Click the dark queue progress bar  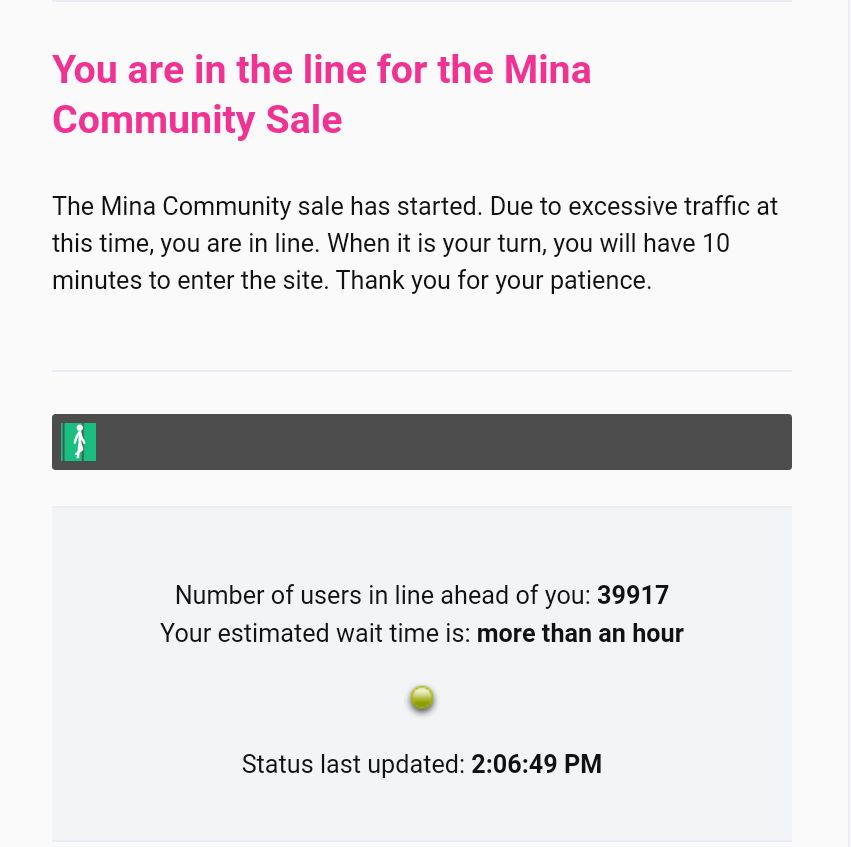click(422, 442)
